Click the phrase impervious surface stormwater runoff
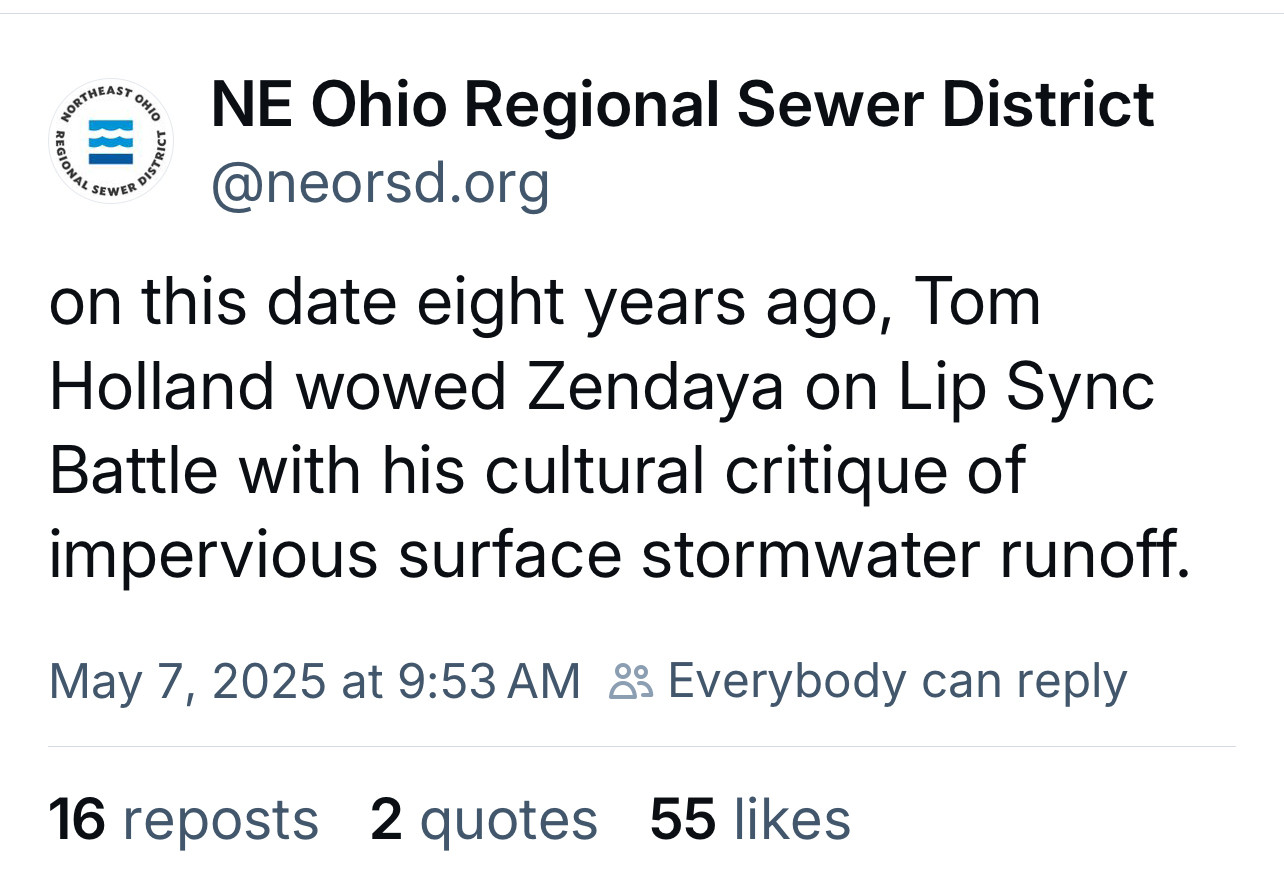This screenshot has width=1284, height=880. tap(620, 557)
